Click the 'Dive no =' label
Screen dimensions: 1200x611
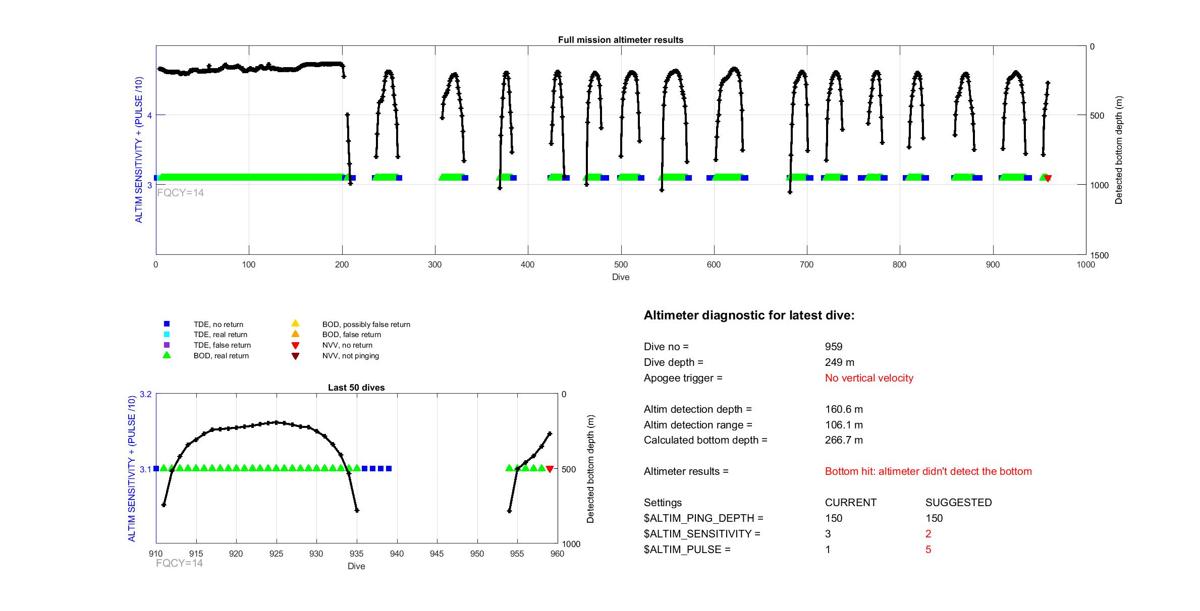(667, 346)
